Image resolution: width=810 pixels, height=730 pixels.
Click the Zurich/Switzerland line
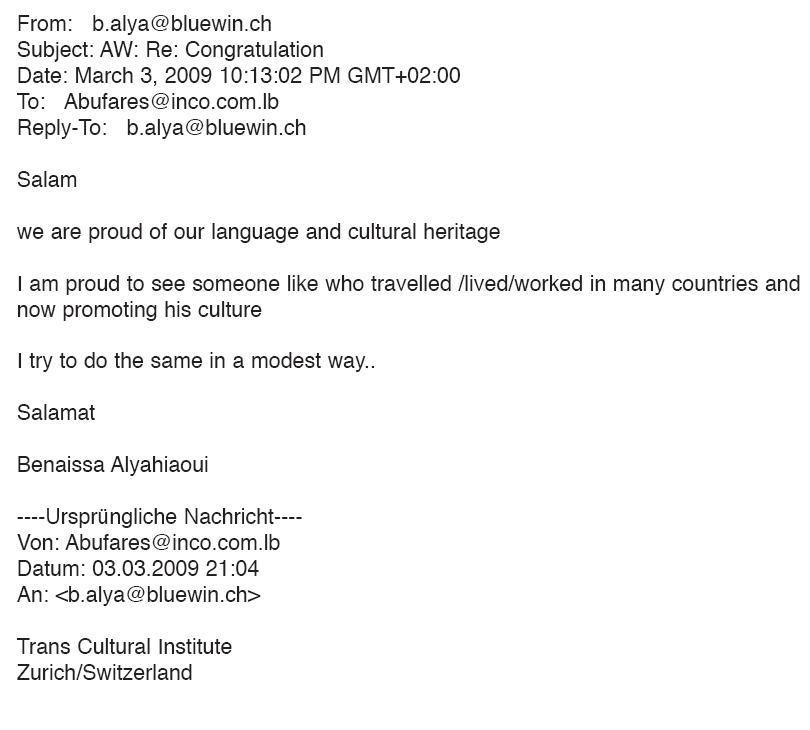tap(105, 673)
